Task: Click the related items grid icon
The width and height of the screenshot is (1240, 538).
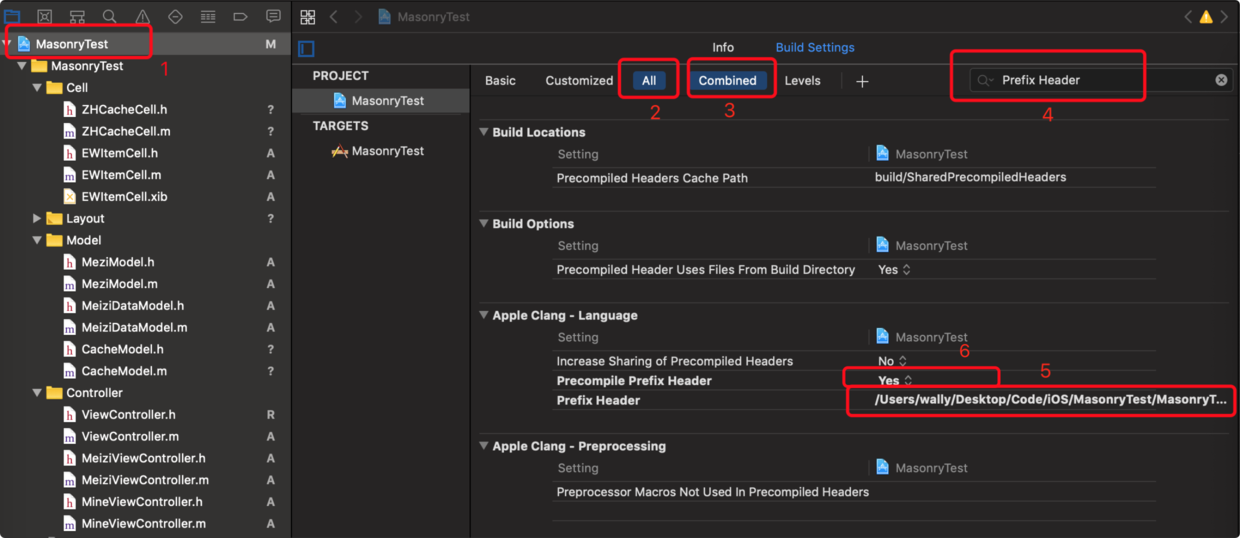Action: pos(308,17)
